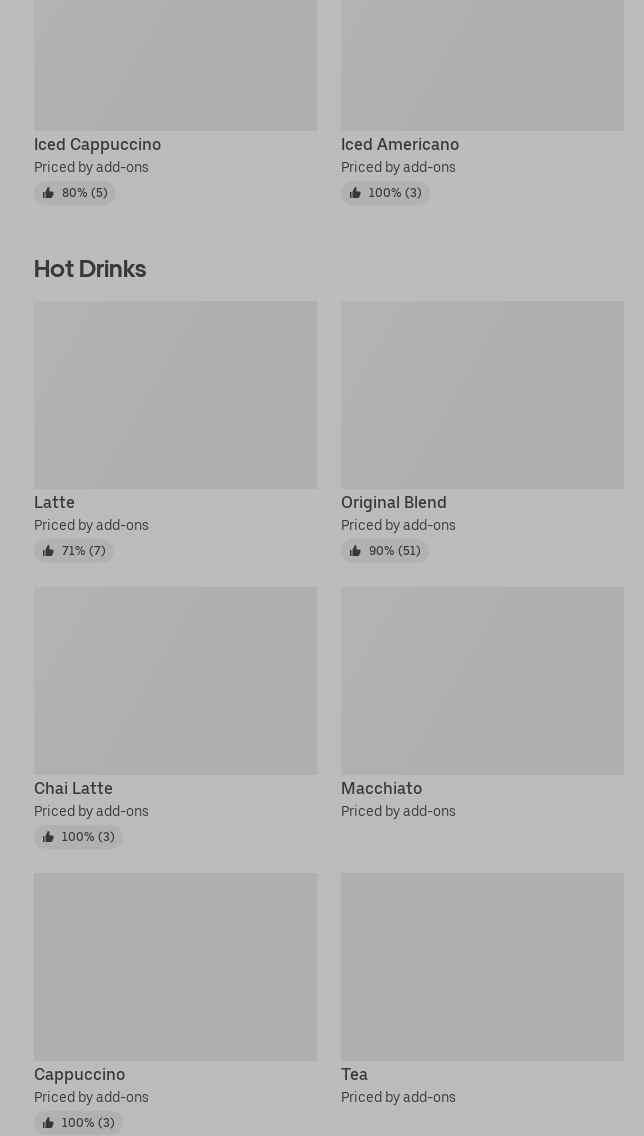Click thumbs-up icon under Chai Latte
The width and height of the screenshot is (644, 1136).
point(48,837)
